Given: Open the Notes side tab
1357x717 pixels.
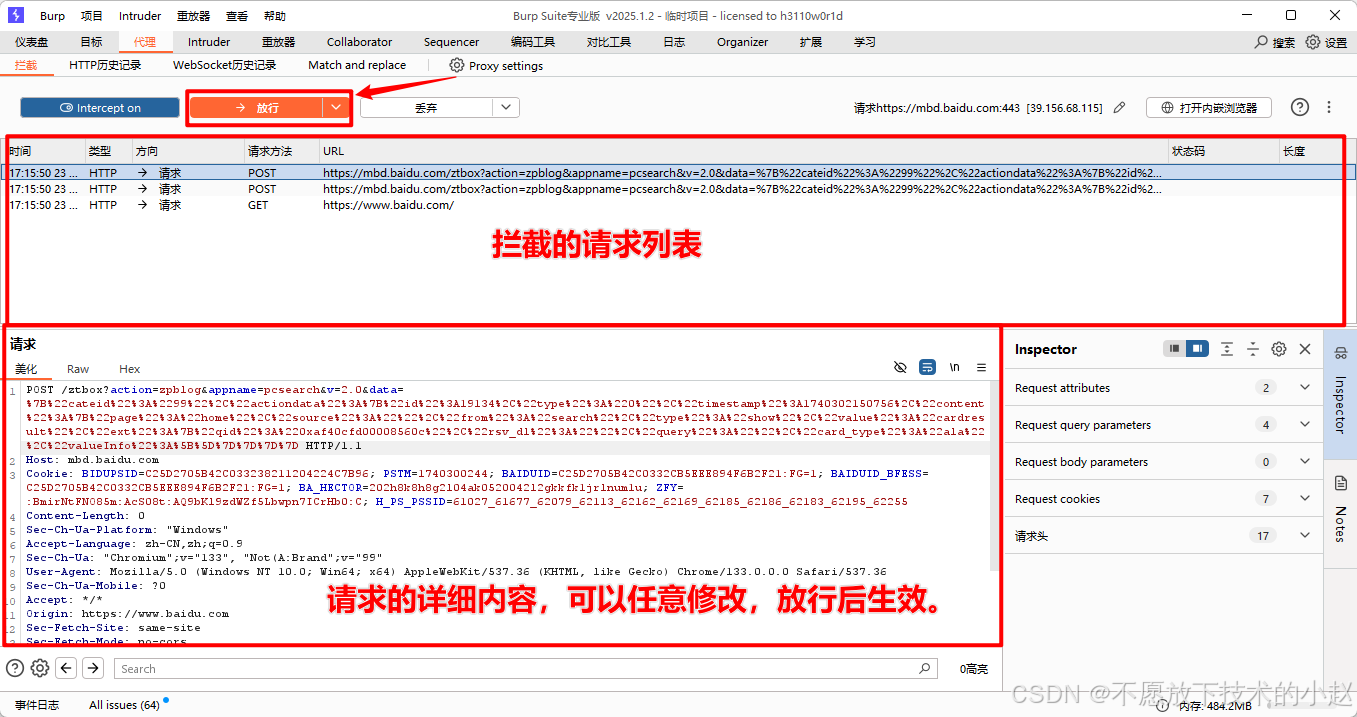Looking at the screenshot, I should (x=1340, y=510).
